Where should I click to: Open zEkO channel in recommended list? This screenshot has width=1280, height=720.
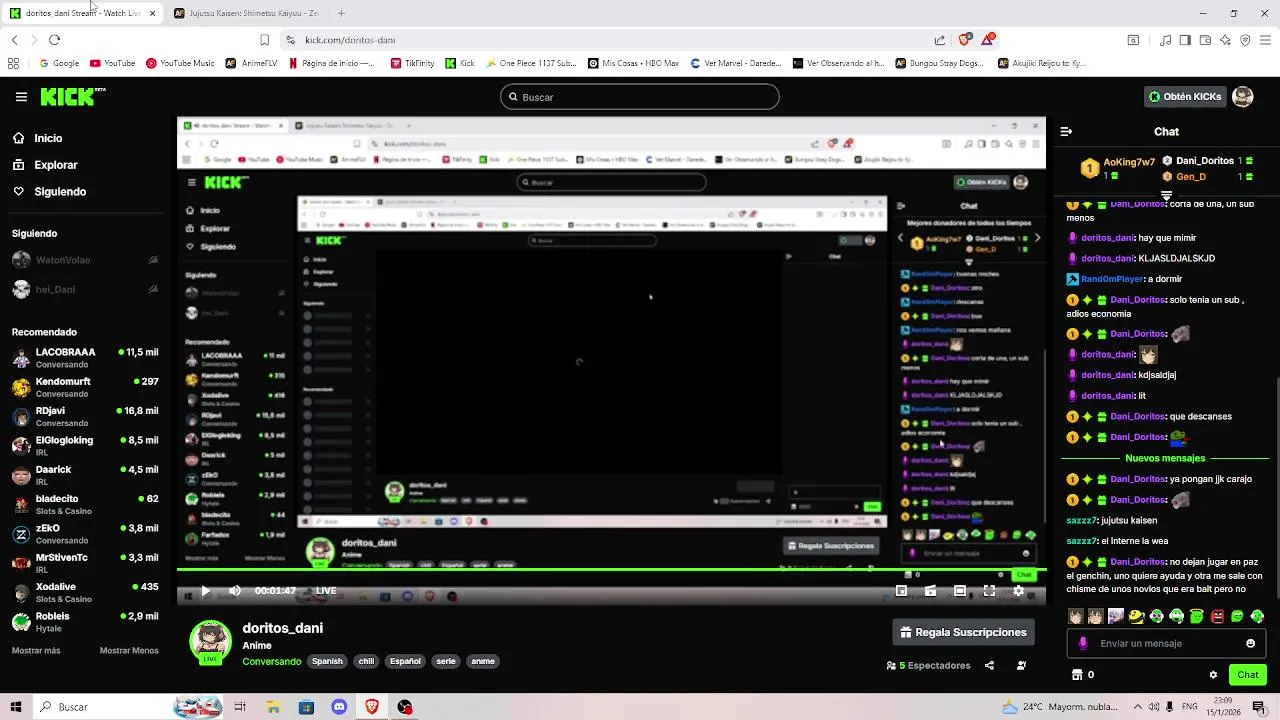pyautogui.click(x=85, y=533)
